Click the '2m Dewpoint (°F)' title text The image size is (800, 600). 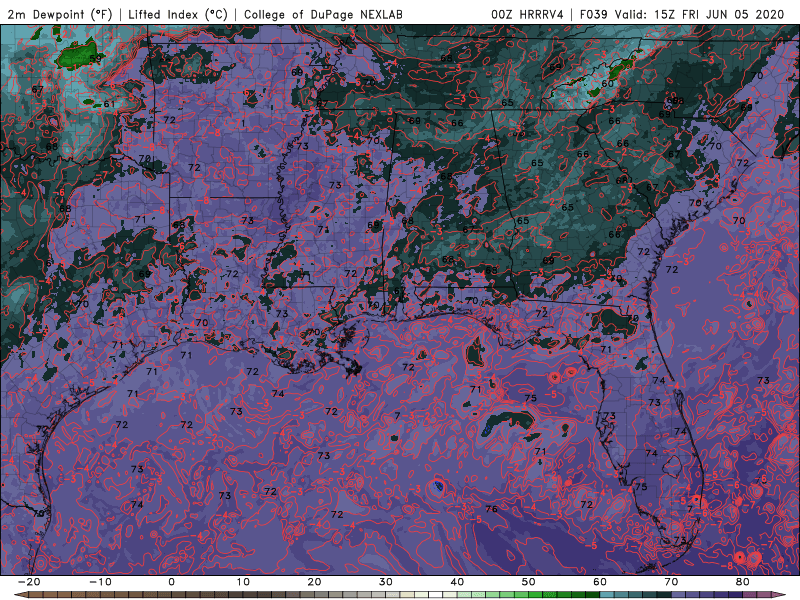60,14
